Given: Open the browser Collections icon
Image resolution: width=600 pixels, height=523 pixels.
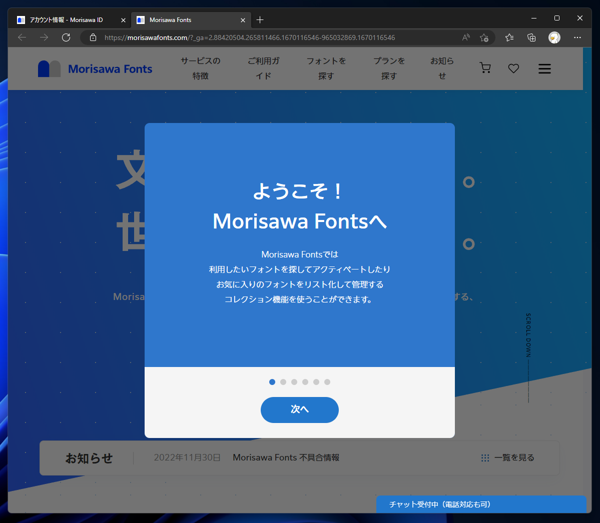Looking at the screenshot, I should [532, 37].
